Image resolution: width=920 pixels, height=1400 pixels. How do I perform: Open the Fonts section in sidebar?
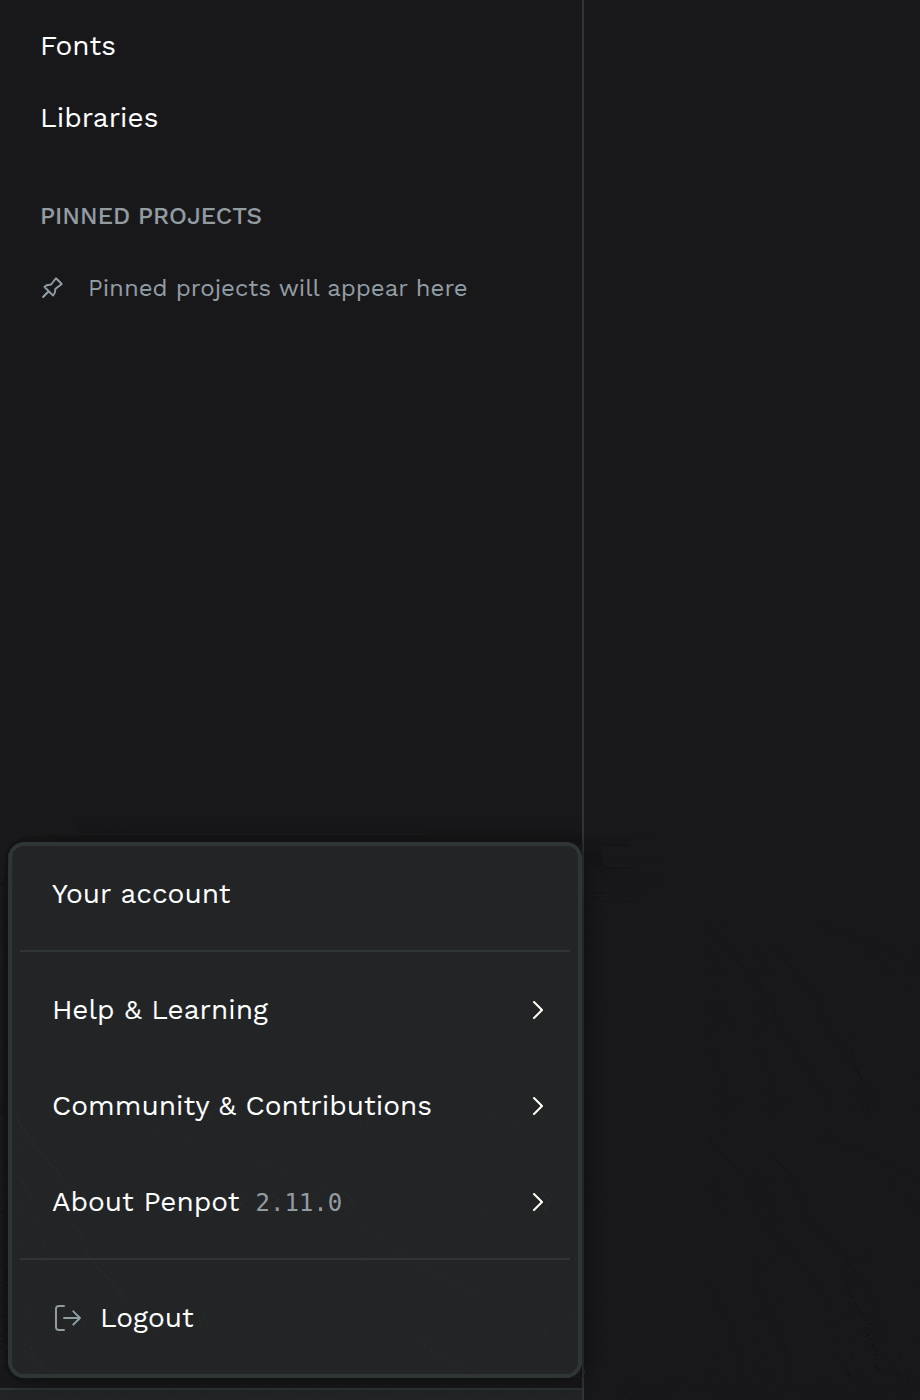click(78, 46)
